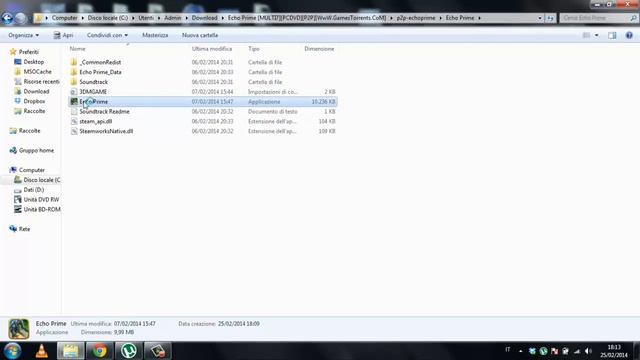Click Nuova cartella in the toolbar
The height and width of the screenshot is (360, 640).
(200, 35)
